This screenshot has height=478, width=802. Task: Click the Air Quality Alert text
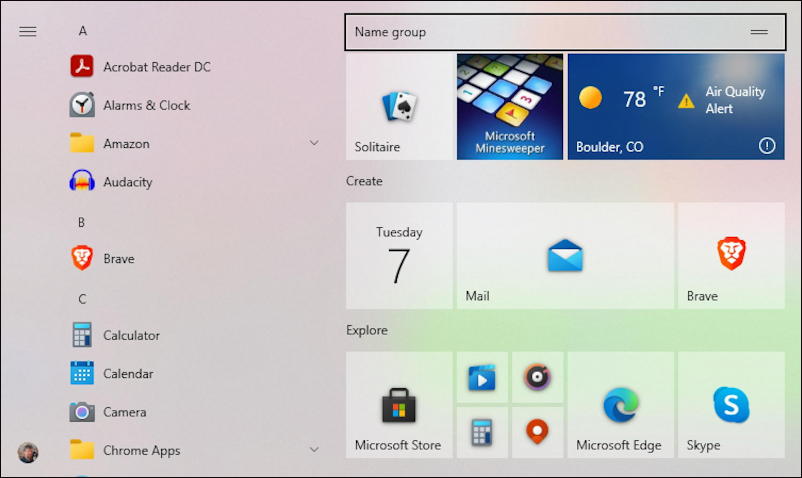pos(735,100)
